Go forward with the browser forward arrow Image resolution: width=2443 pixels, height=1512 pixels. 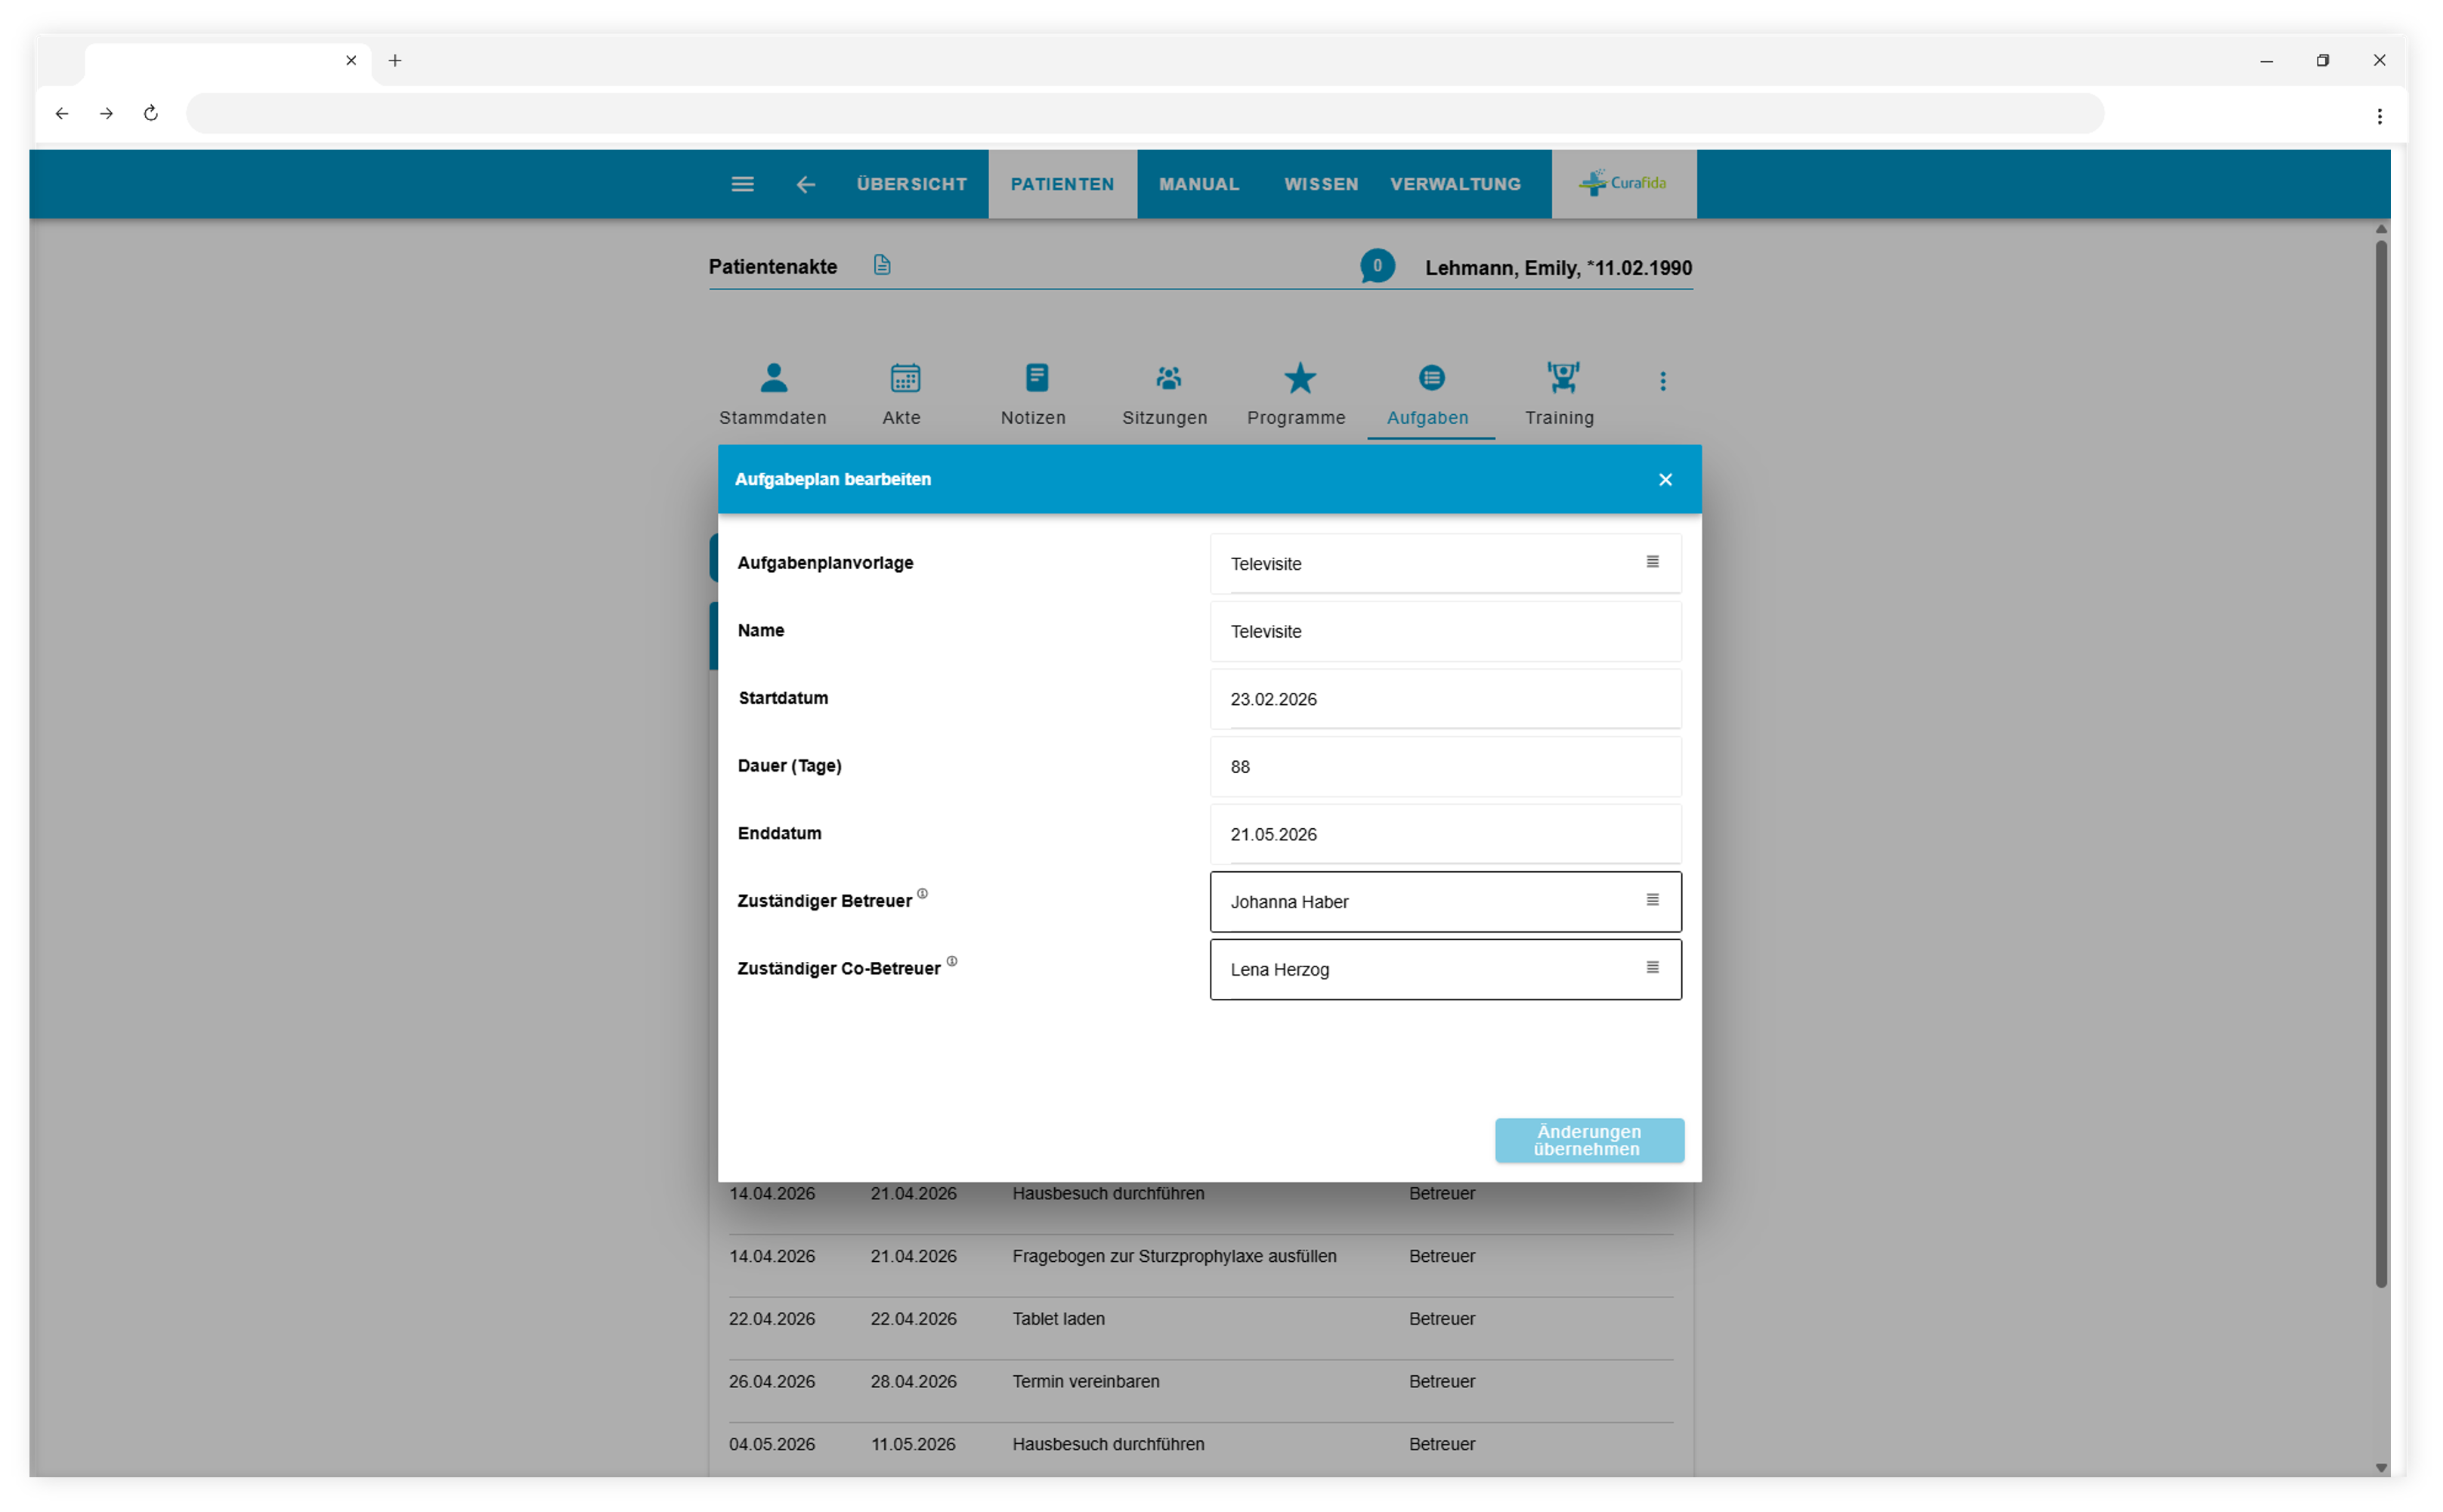pyautogui.click(x=106, y=113)
